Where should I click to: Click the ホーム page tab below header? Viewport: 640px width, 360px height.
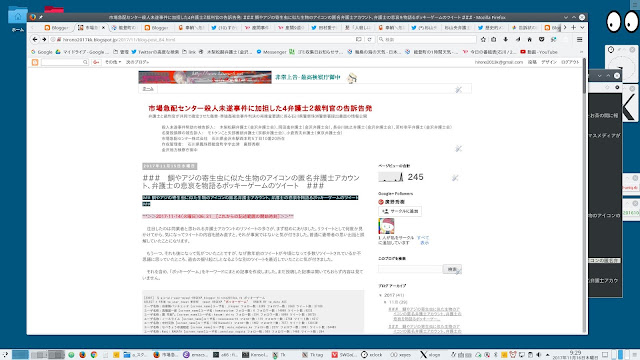click(x=148, y=89)
